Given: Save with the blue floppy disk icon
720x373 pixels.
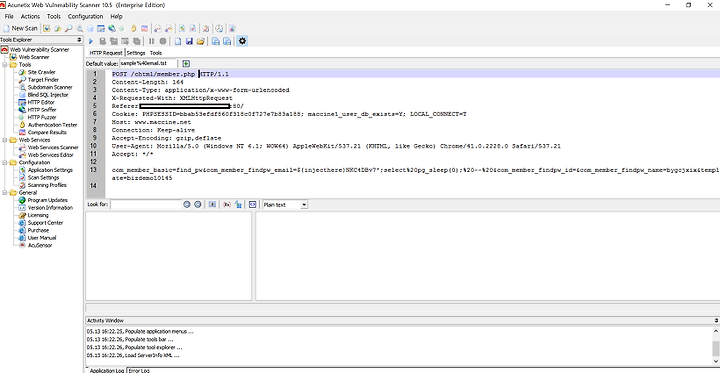Looking at the screenshot, I should pyautogui.click(x=189, y=41).
